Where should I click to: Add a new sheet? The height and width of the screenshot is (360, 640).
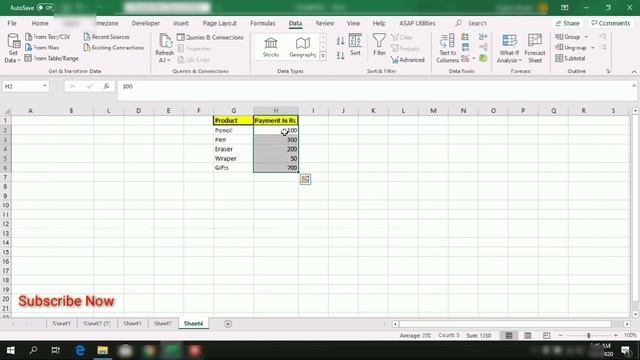228,324
